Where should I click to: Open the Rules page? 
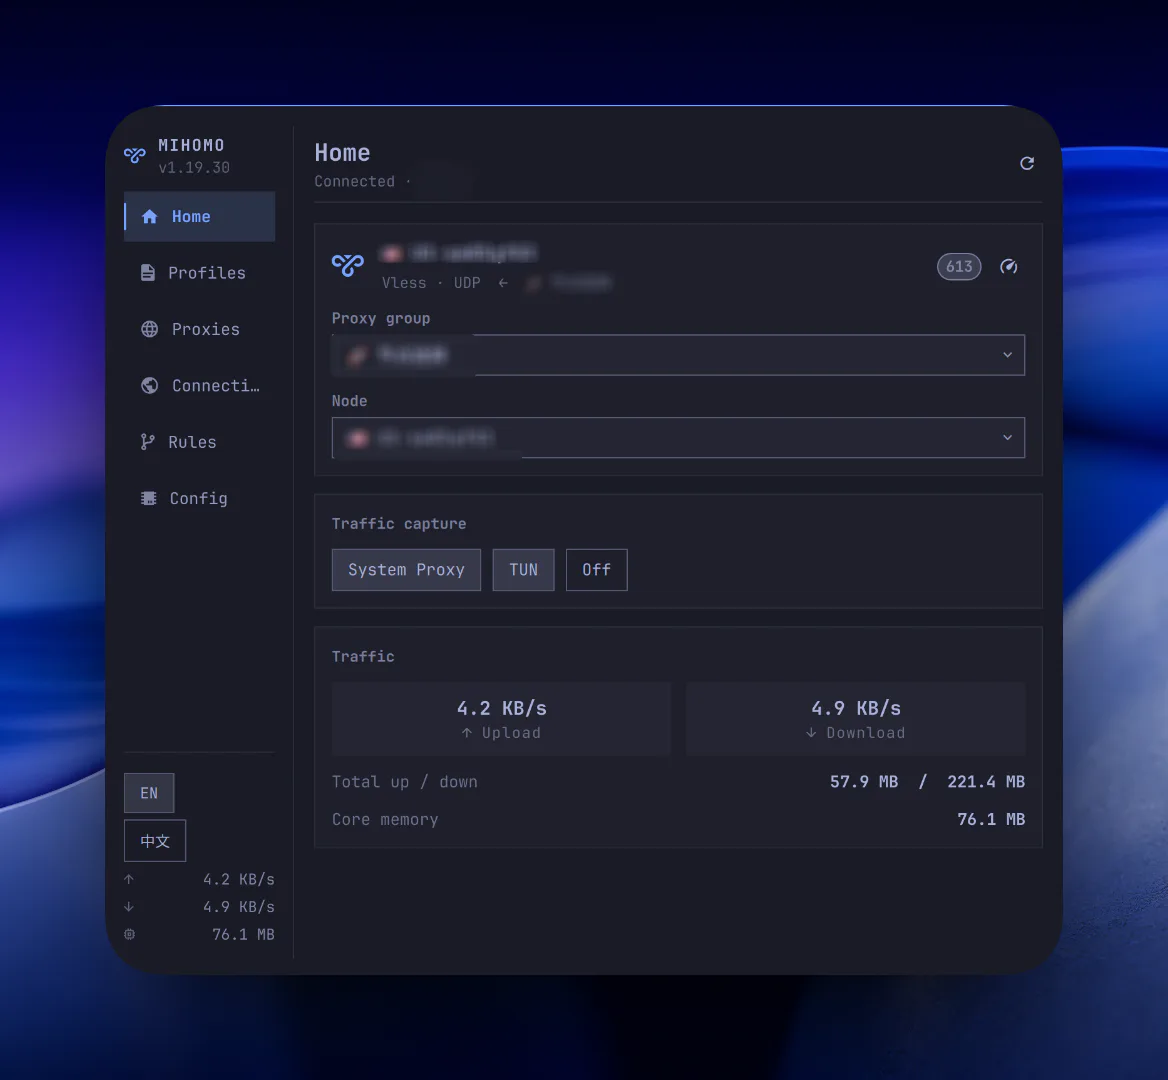click(x=200, y=442)
